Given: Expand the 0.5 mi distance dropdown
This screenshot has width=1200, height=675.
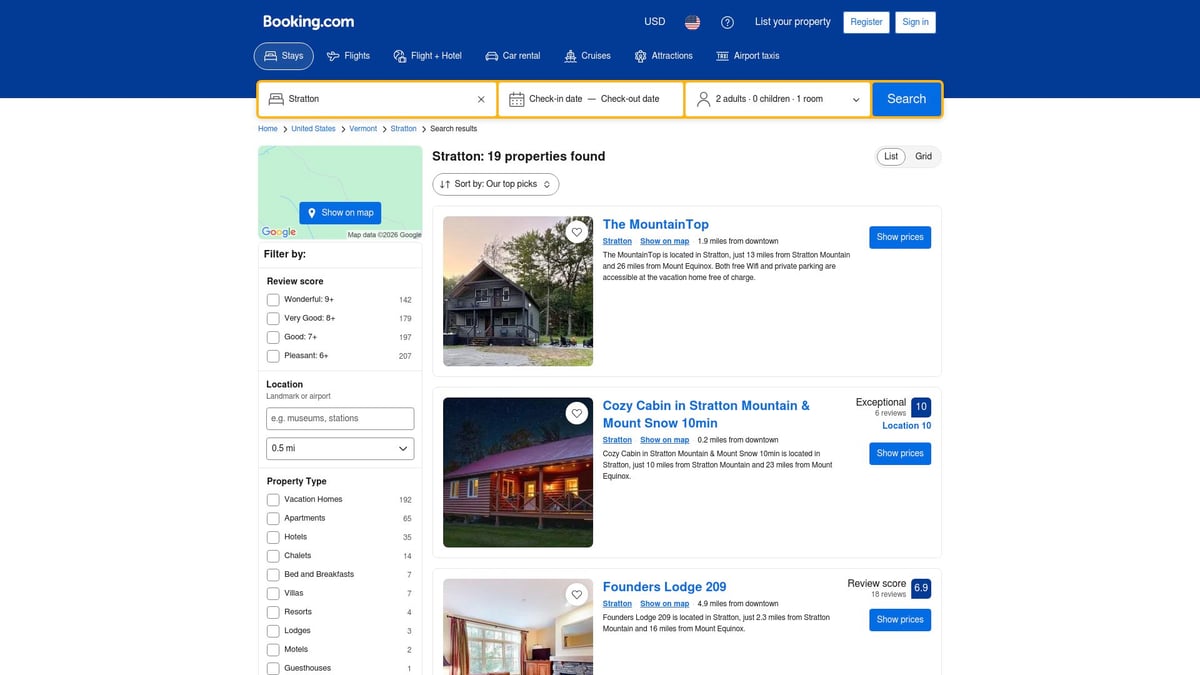Looking at the screenshot, I should point(339,448).
